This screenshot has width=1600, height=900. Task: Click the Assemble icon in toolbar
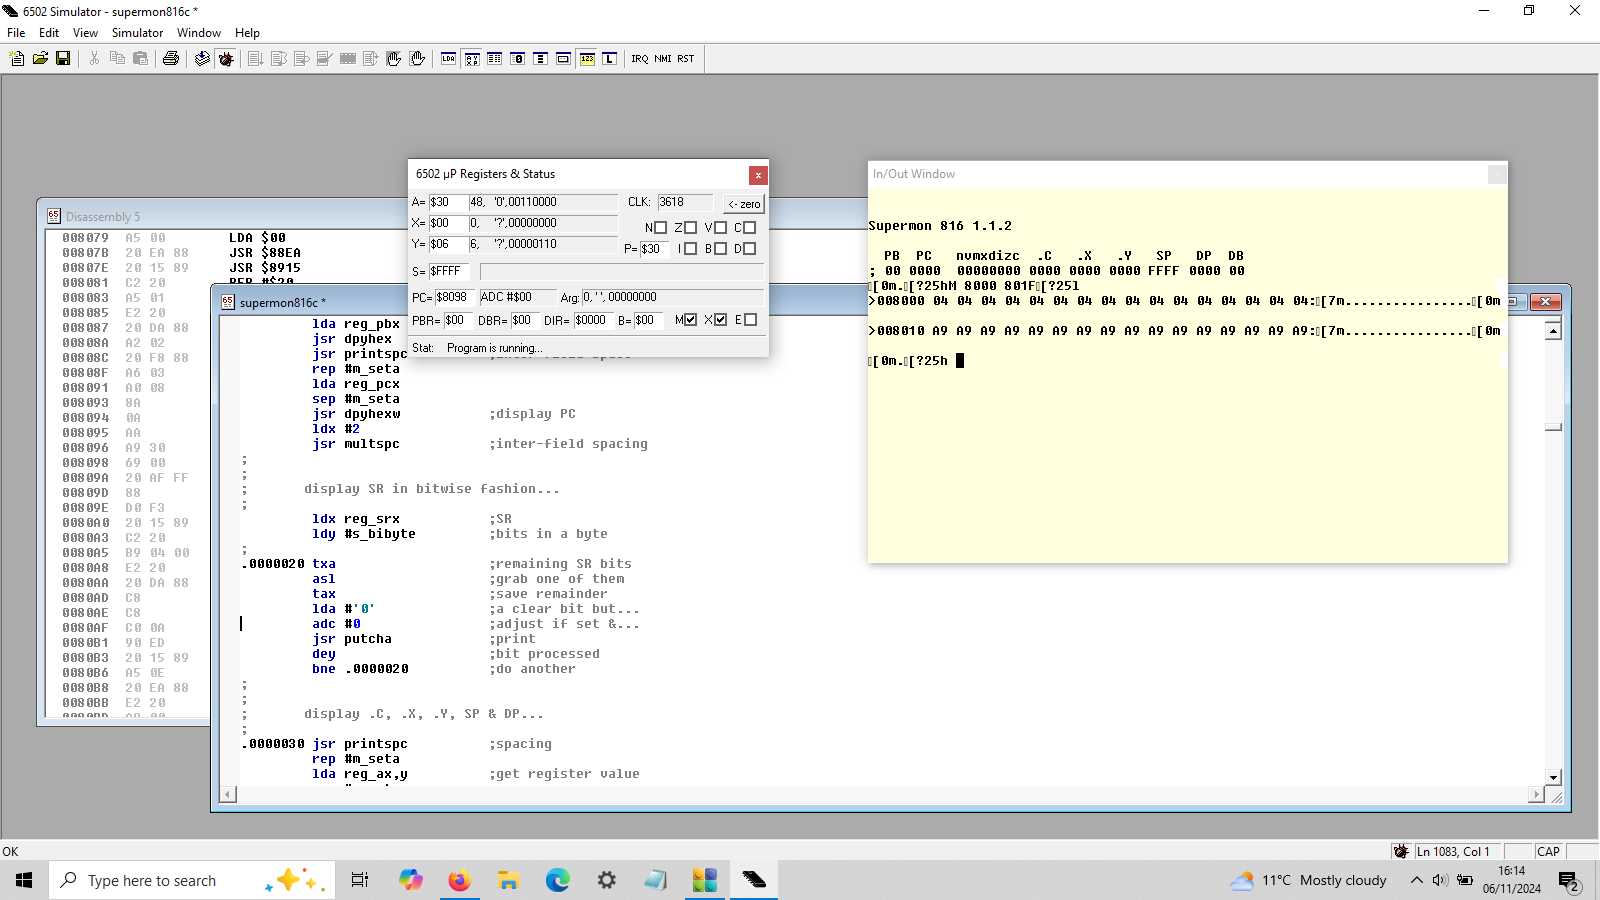coord(202,59)
